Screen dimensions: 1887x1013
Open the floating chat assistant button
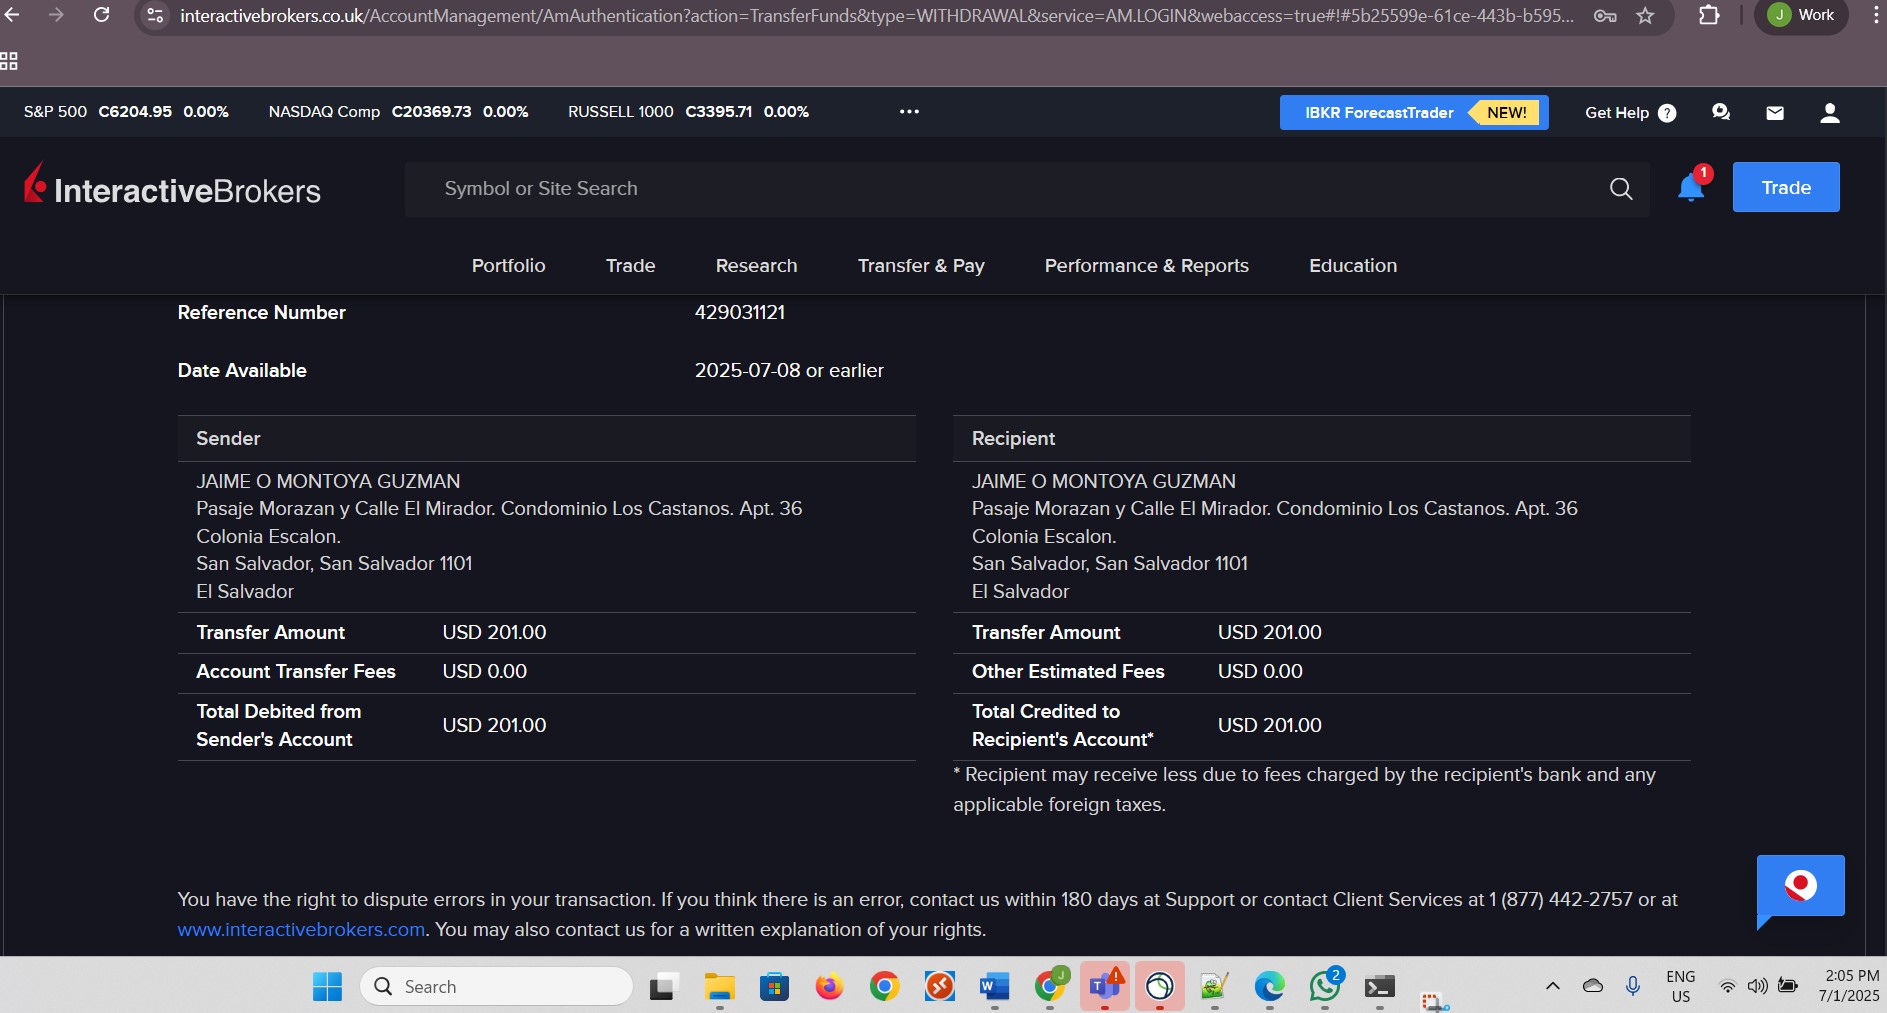(1800, 887)
